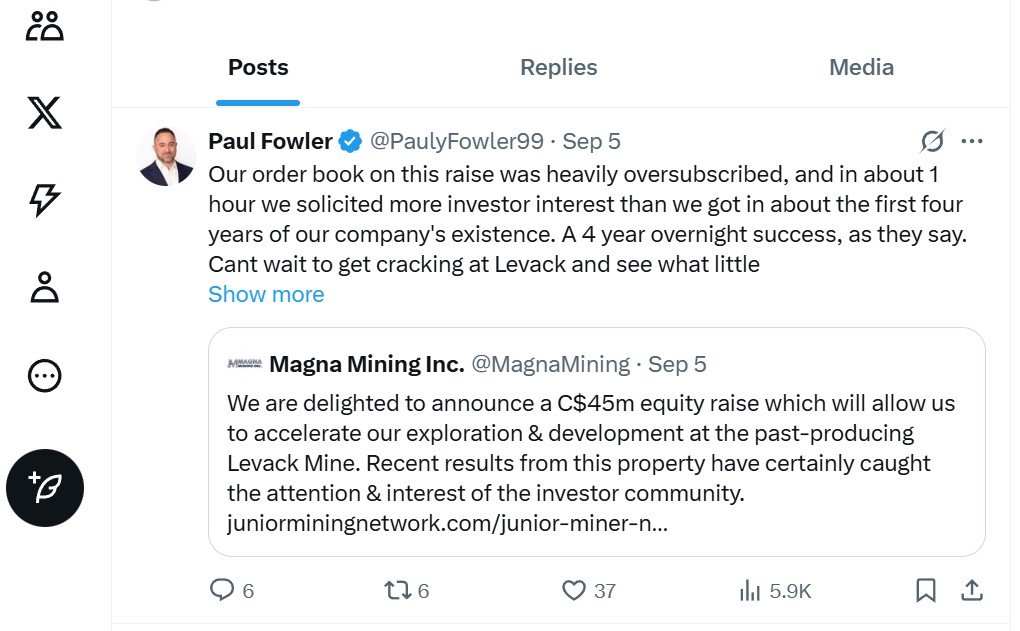Switch to the Replies tab
This screenshot has height=631, width=1020.
[558, 68]
